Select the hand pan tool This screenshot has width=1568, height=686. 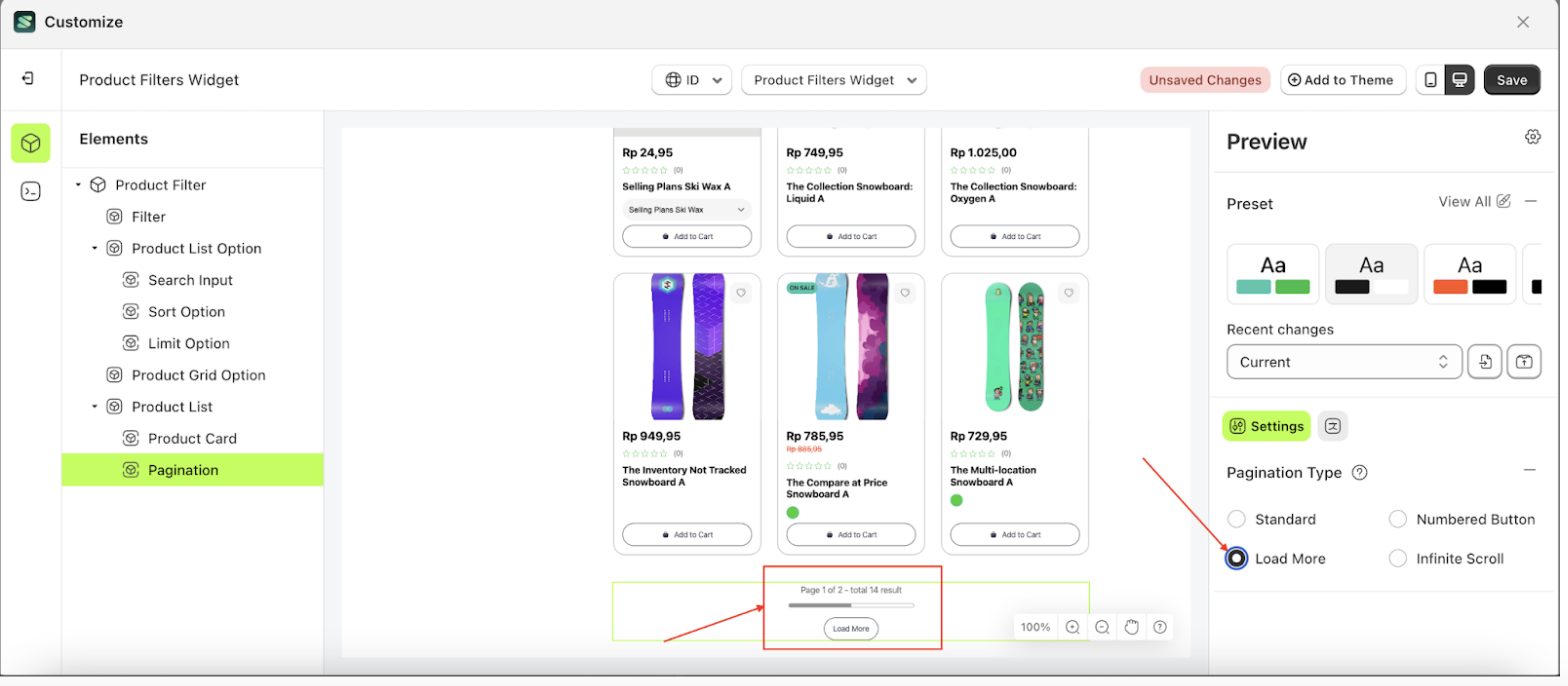tap(1131, 627)
